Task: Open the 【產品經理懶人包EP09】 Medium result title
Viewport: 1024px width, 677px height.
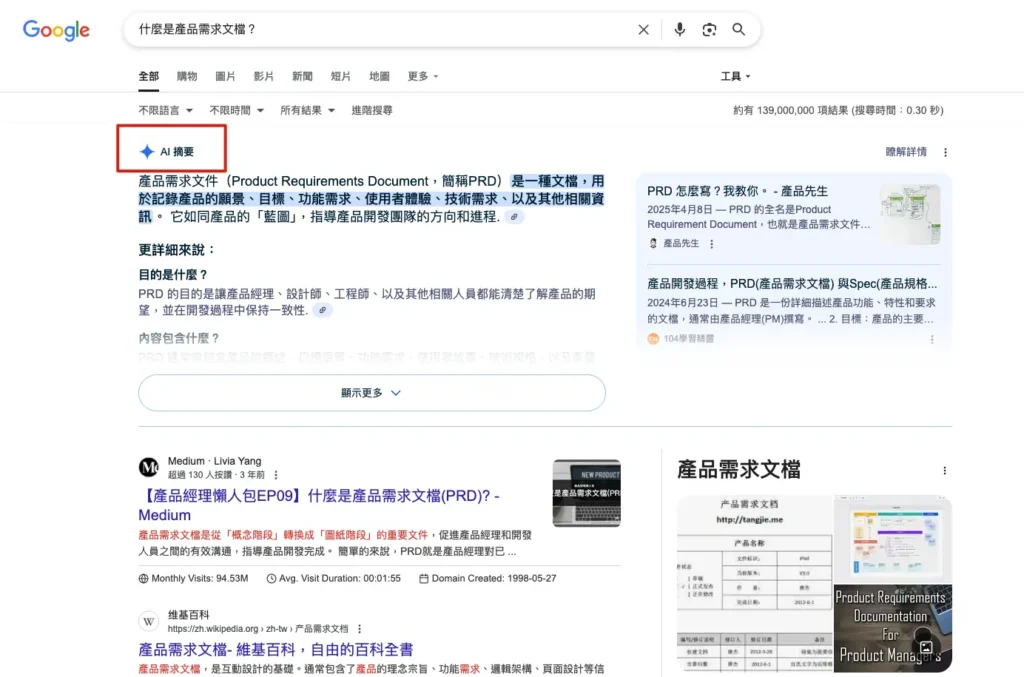Action: pos(319,505)
